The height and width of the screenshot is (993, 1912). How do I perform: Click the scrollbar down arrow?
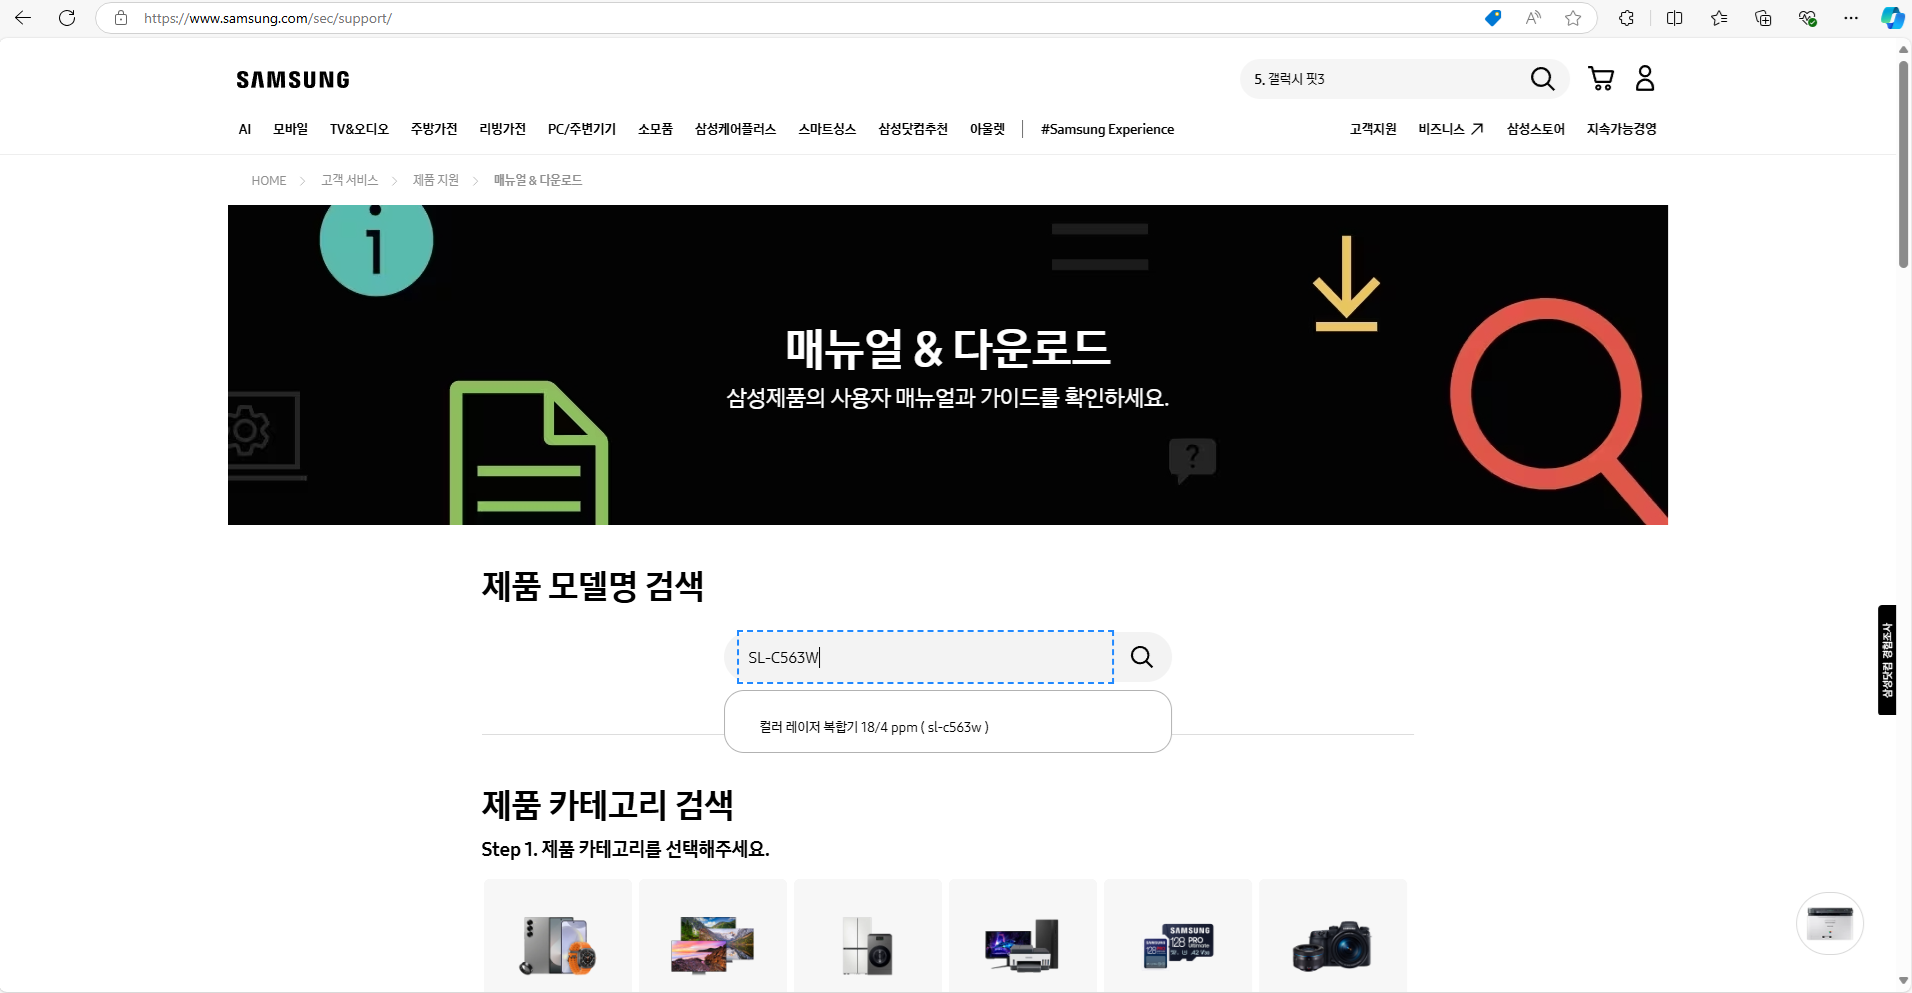coord(1903,981)
